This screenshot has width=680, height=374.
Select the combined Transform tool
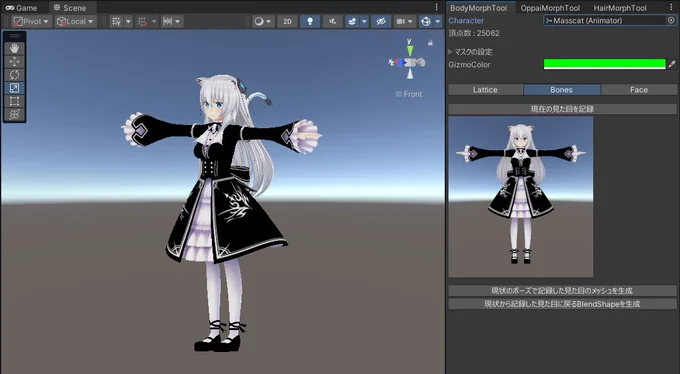[14, 114]
